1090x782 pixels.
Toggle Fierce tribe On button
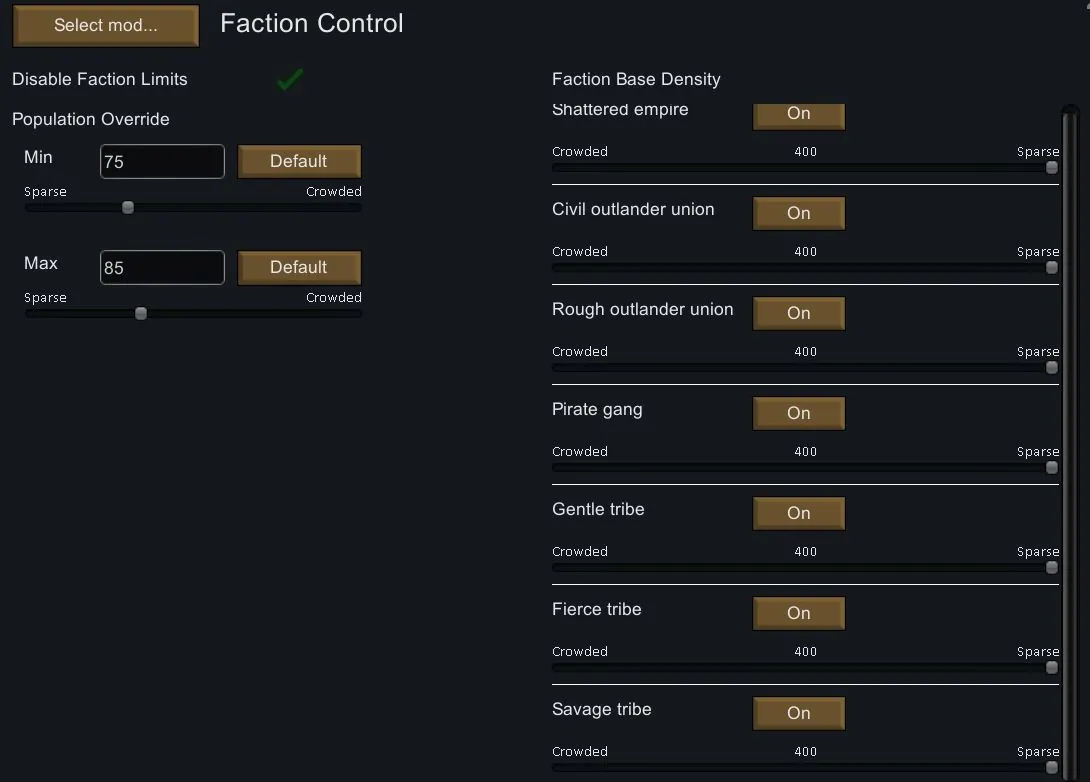click(x=798, y=613)
